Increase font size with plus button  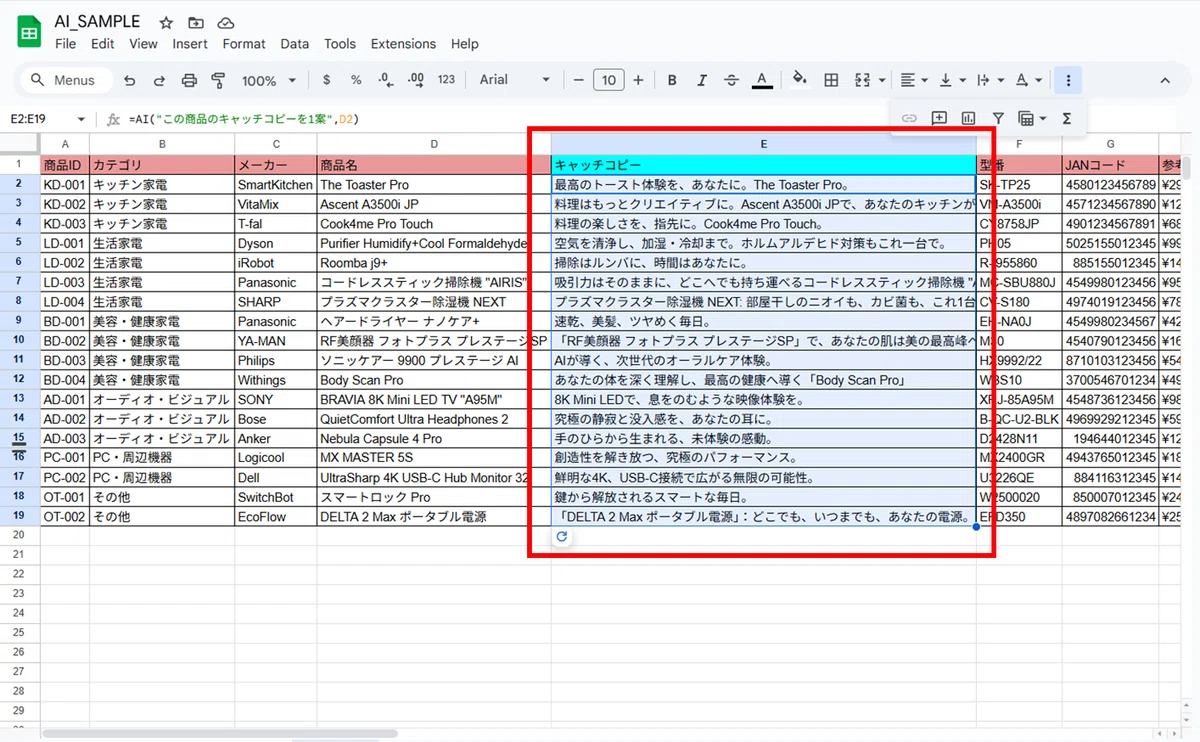click(638, 80)
